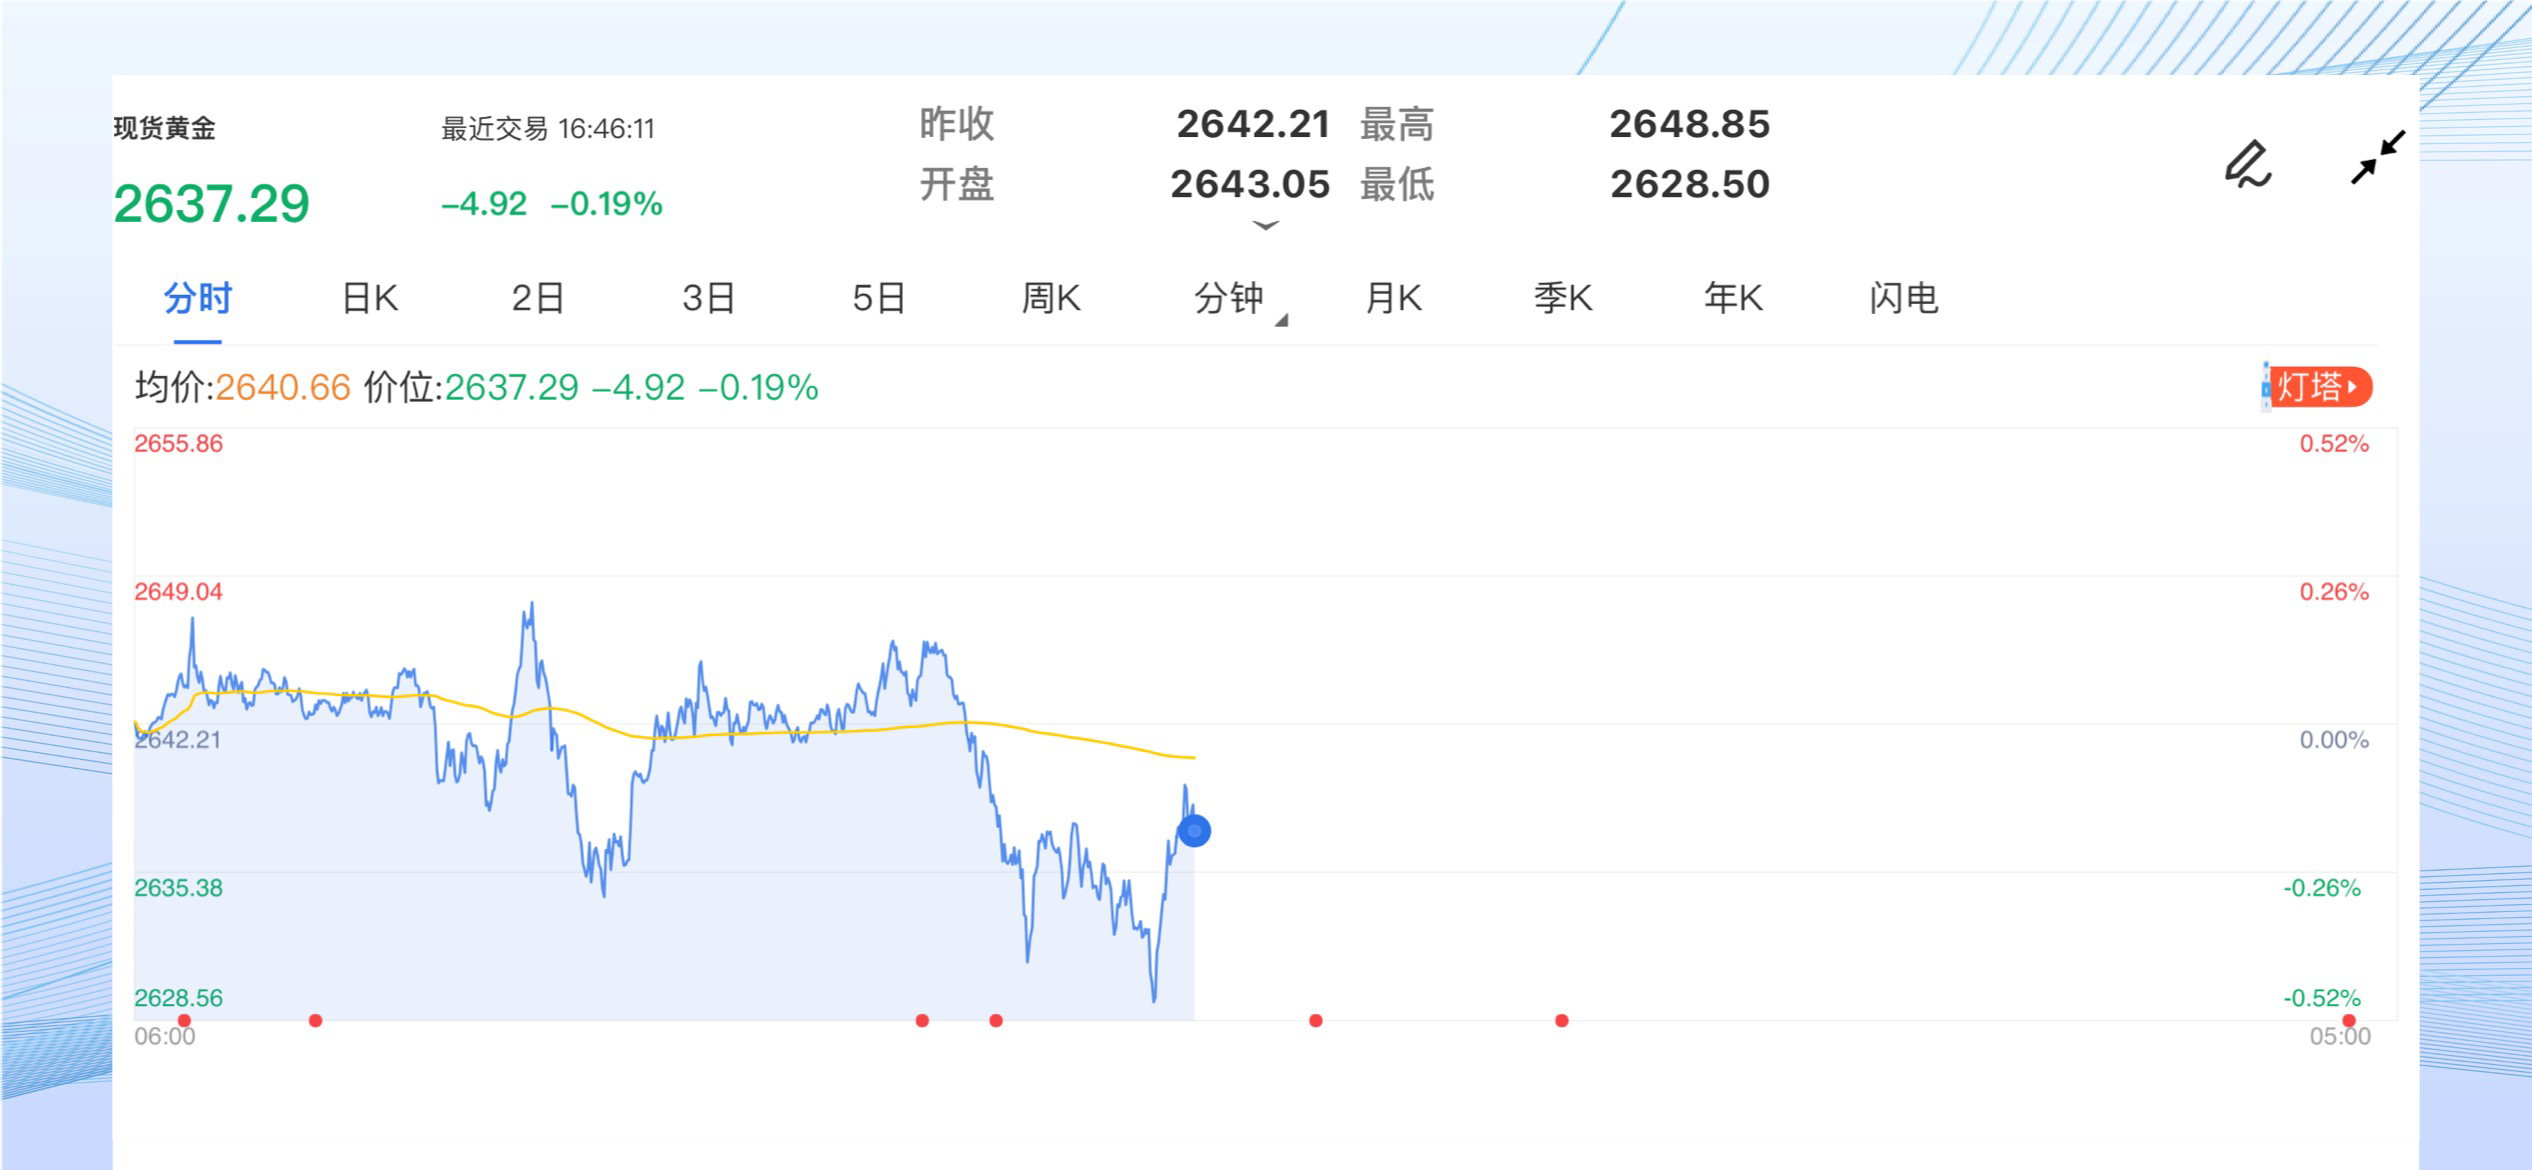Switch to the 2日 two-day tab
The width and height of the screenshot is (2532, 1170).
(x=538, y=299)
